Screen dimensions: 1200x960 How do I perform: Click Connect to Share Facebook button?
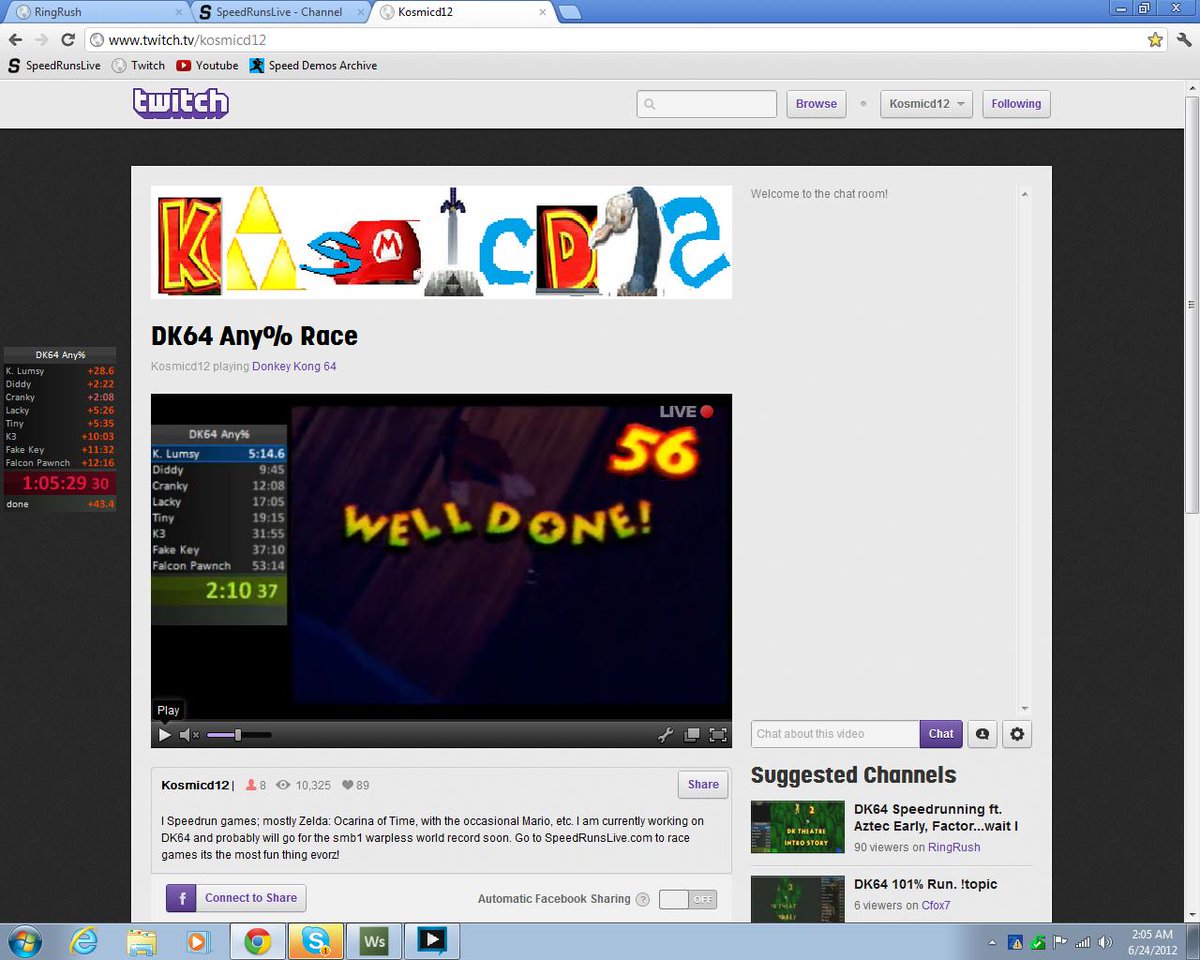pyautogui.click(x=236, y=898)
